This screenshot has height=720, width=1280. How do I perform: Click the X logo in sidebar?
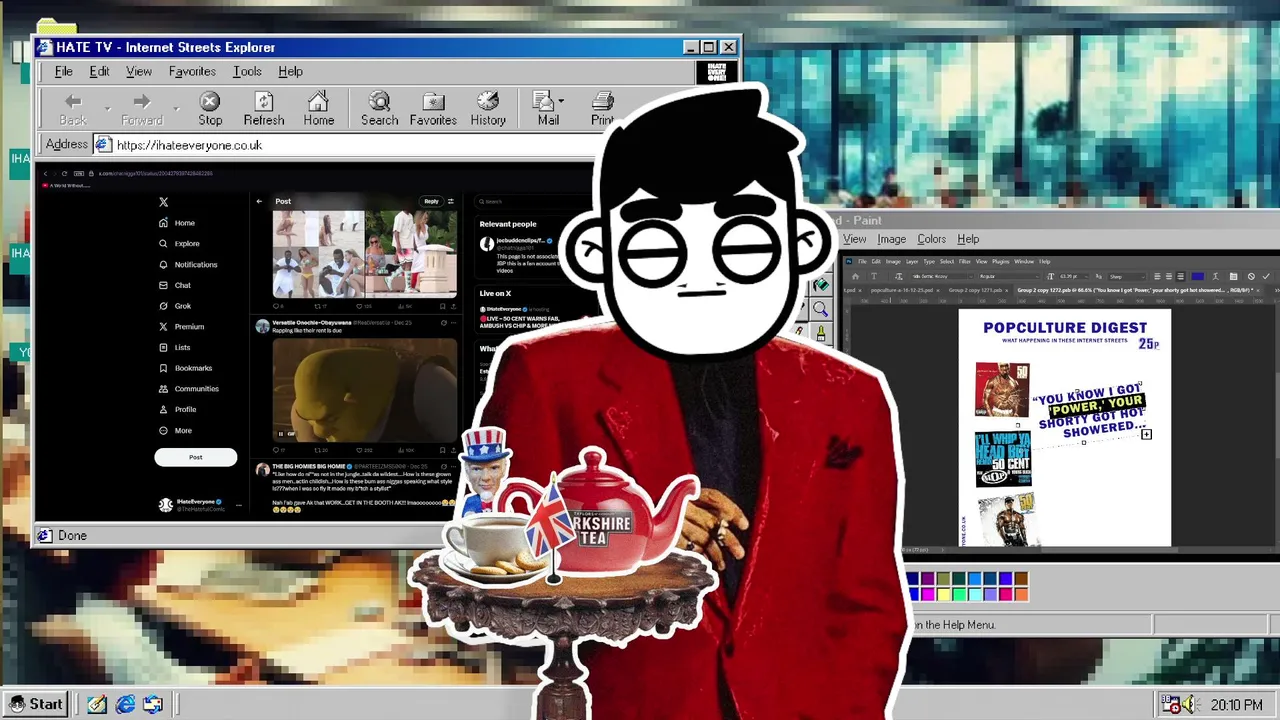pos(164,202)
